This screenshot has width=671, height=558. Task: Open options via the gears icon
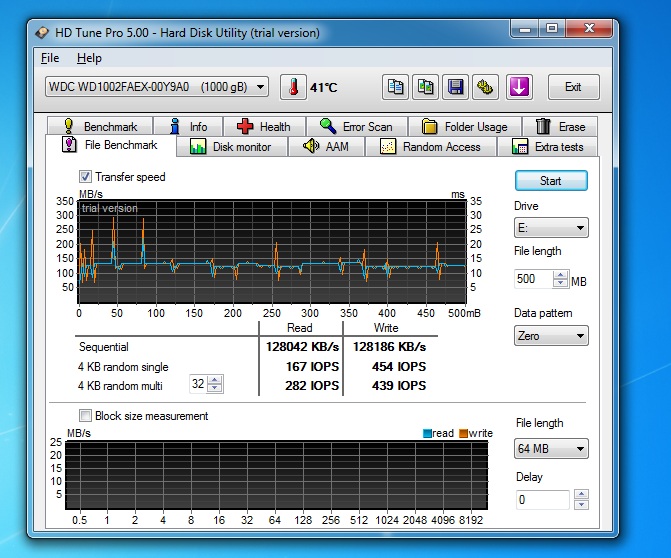click(485, 87)
